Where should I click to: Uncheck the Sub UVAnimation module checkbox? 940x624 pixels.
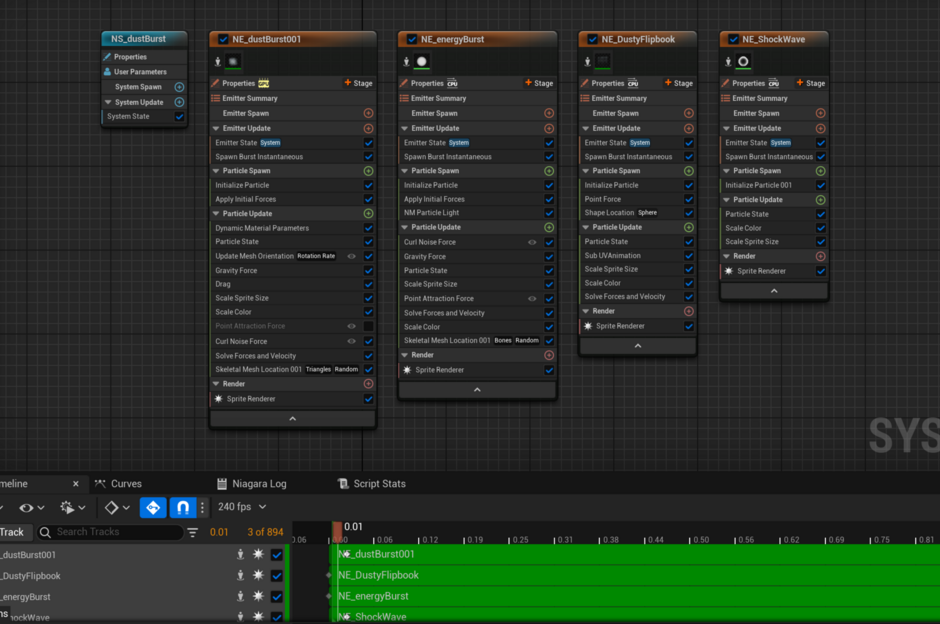pyautogui.click(x=689, y=255)
